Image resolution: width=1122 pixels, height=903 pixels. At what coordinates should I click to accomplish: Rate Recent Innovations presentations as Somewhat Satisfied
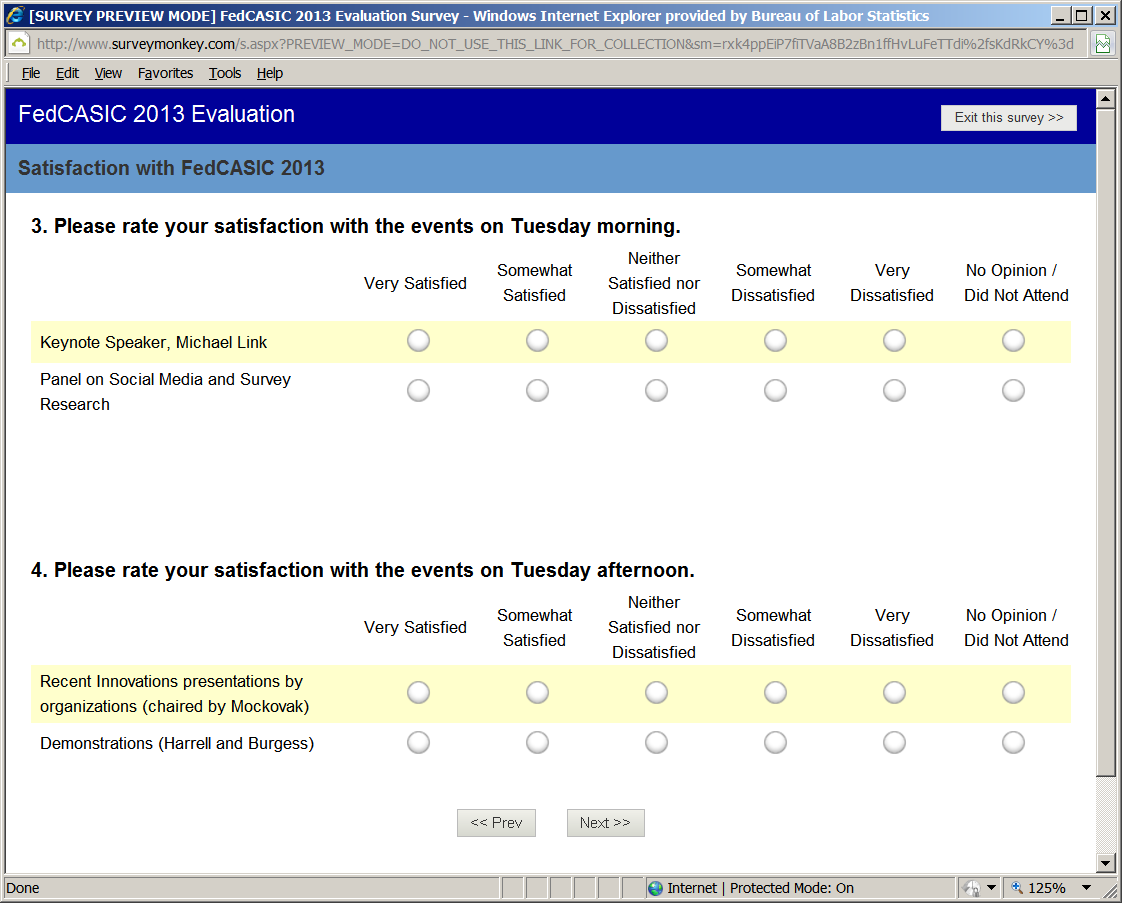pos(537,693)
